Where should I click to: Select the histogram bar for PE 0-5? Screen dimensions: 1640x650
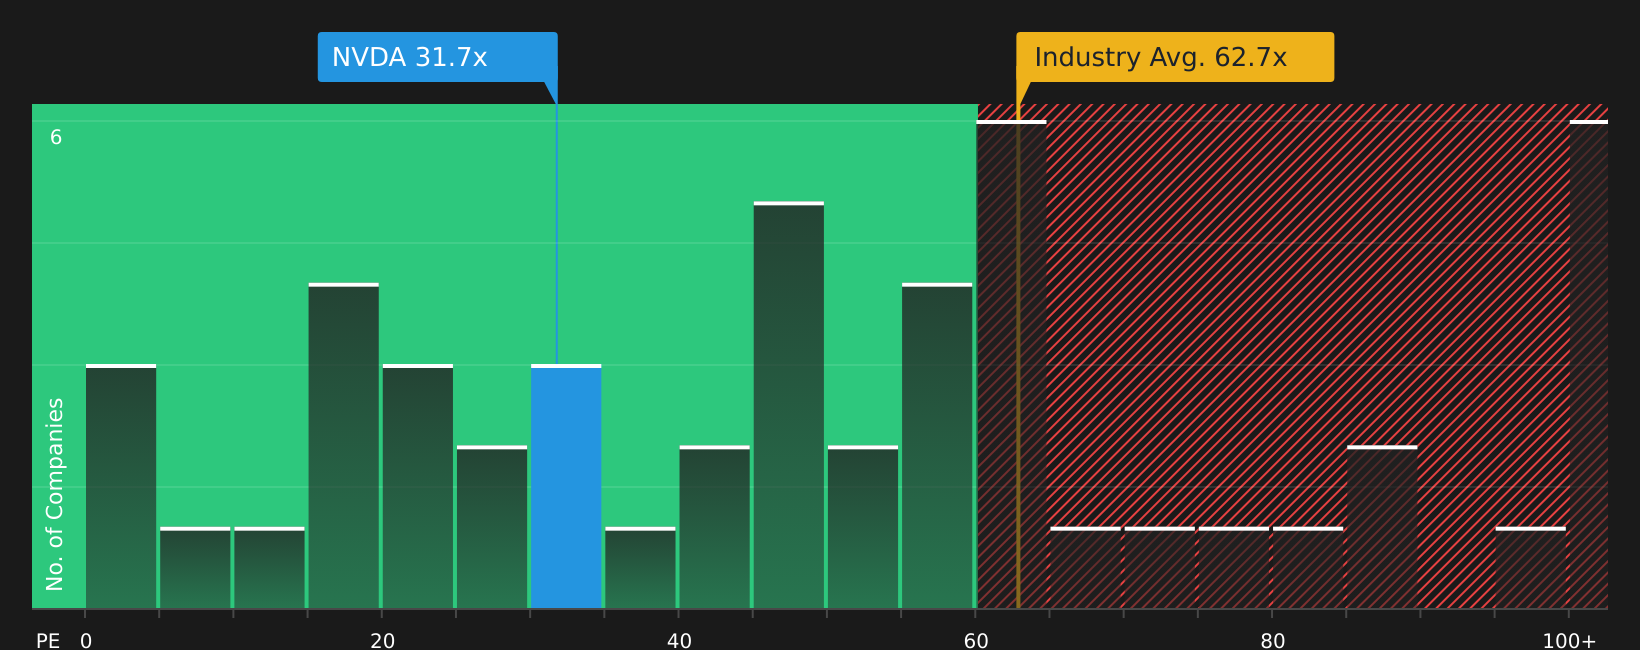coord(121,486)
